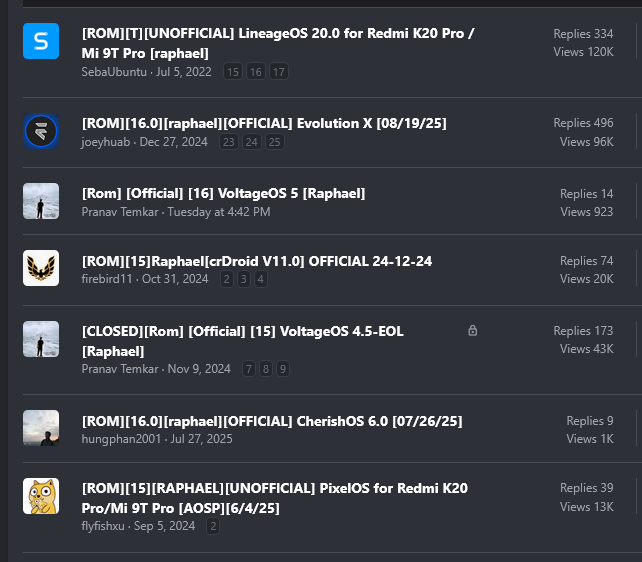Click Views 43K count
Viewport: 642px width, 562px height.
click(x=586, y=349)
